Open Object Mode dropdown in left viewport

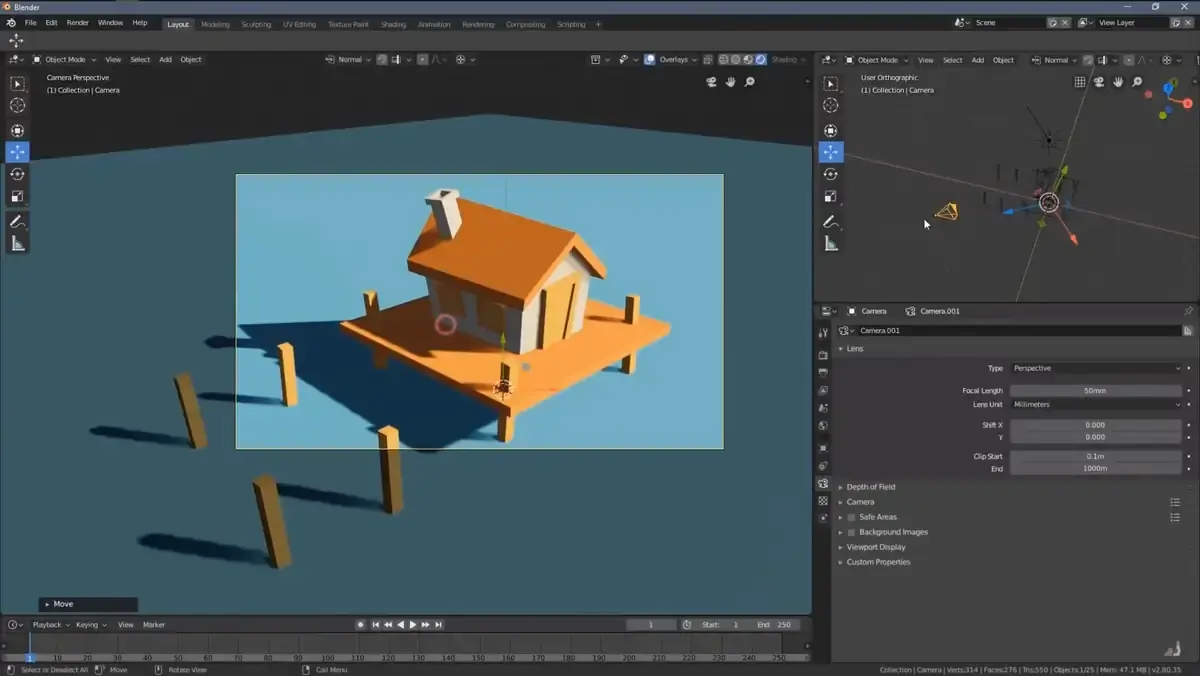(x=65, y=59)
